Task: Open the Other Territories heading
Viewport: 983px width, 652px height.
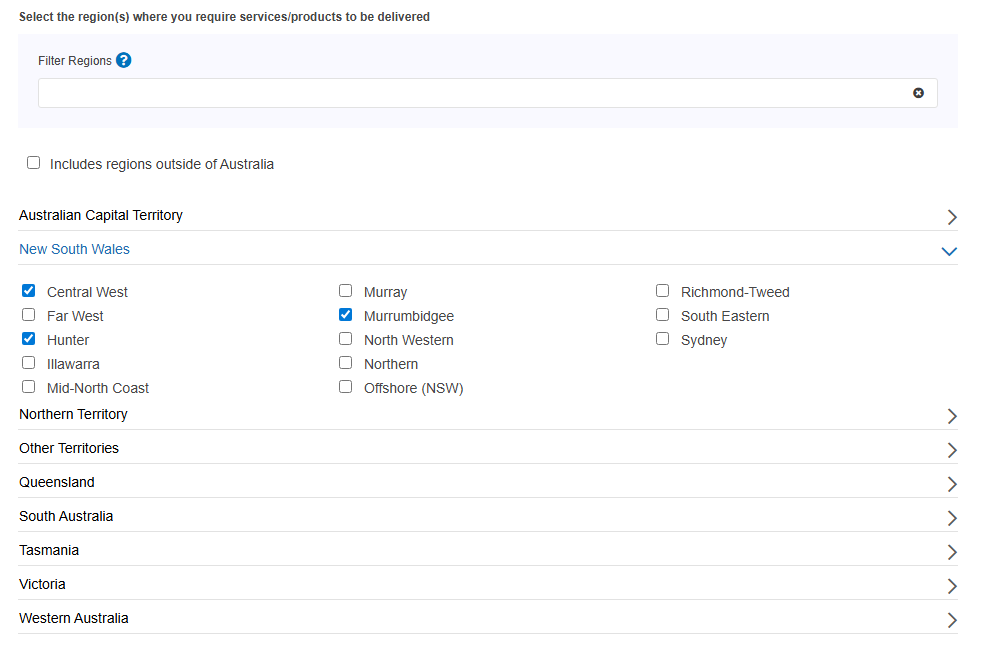Action: (x=69, y=448)
